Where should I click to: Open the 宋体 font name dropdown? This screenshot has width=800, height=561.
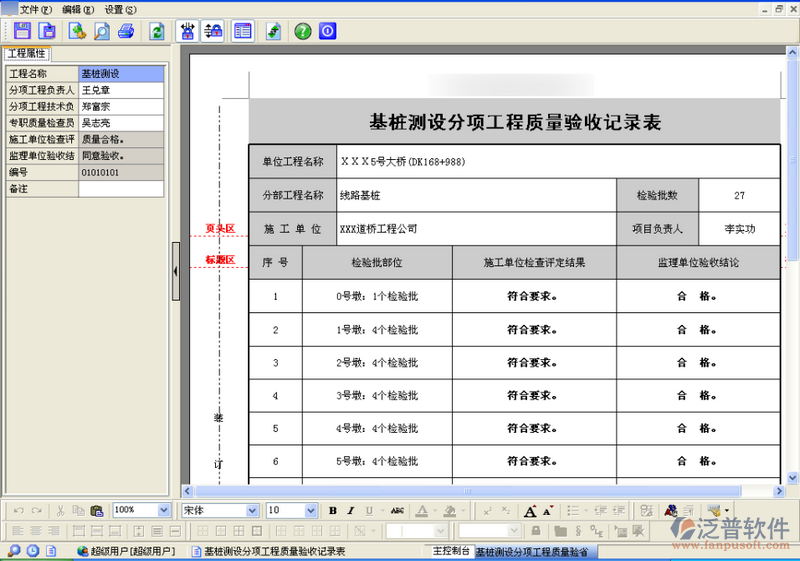[252, 510]
